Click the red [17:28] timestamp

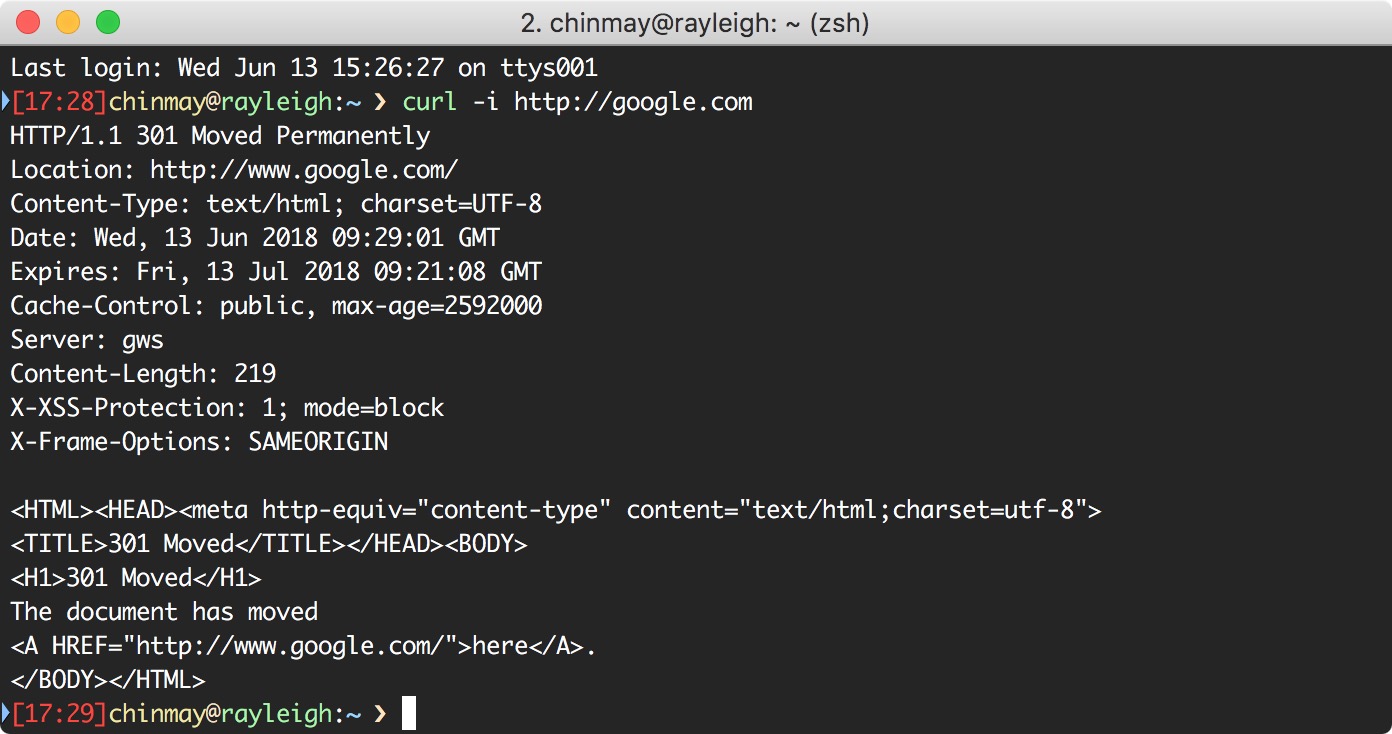coord(59,102)
